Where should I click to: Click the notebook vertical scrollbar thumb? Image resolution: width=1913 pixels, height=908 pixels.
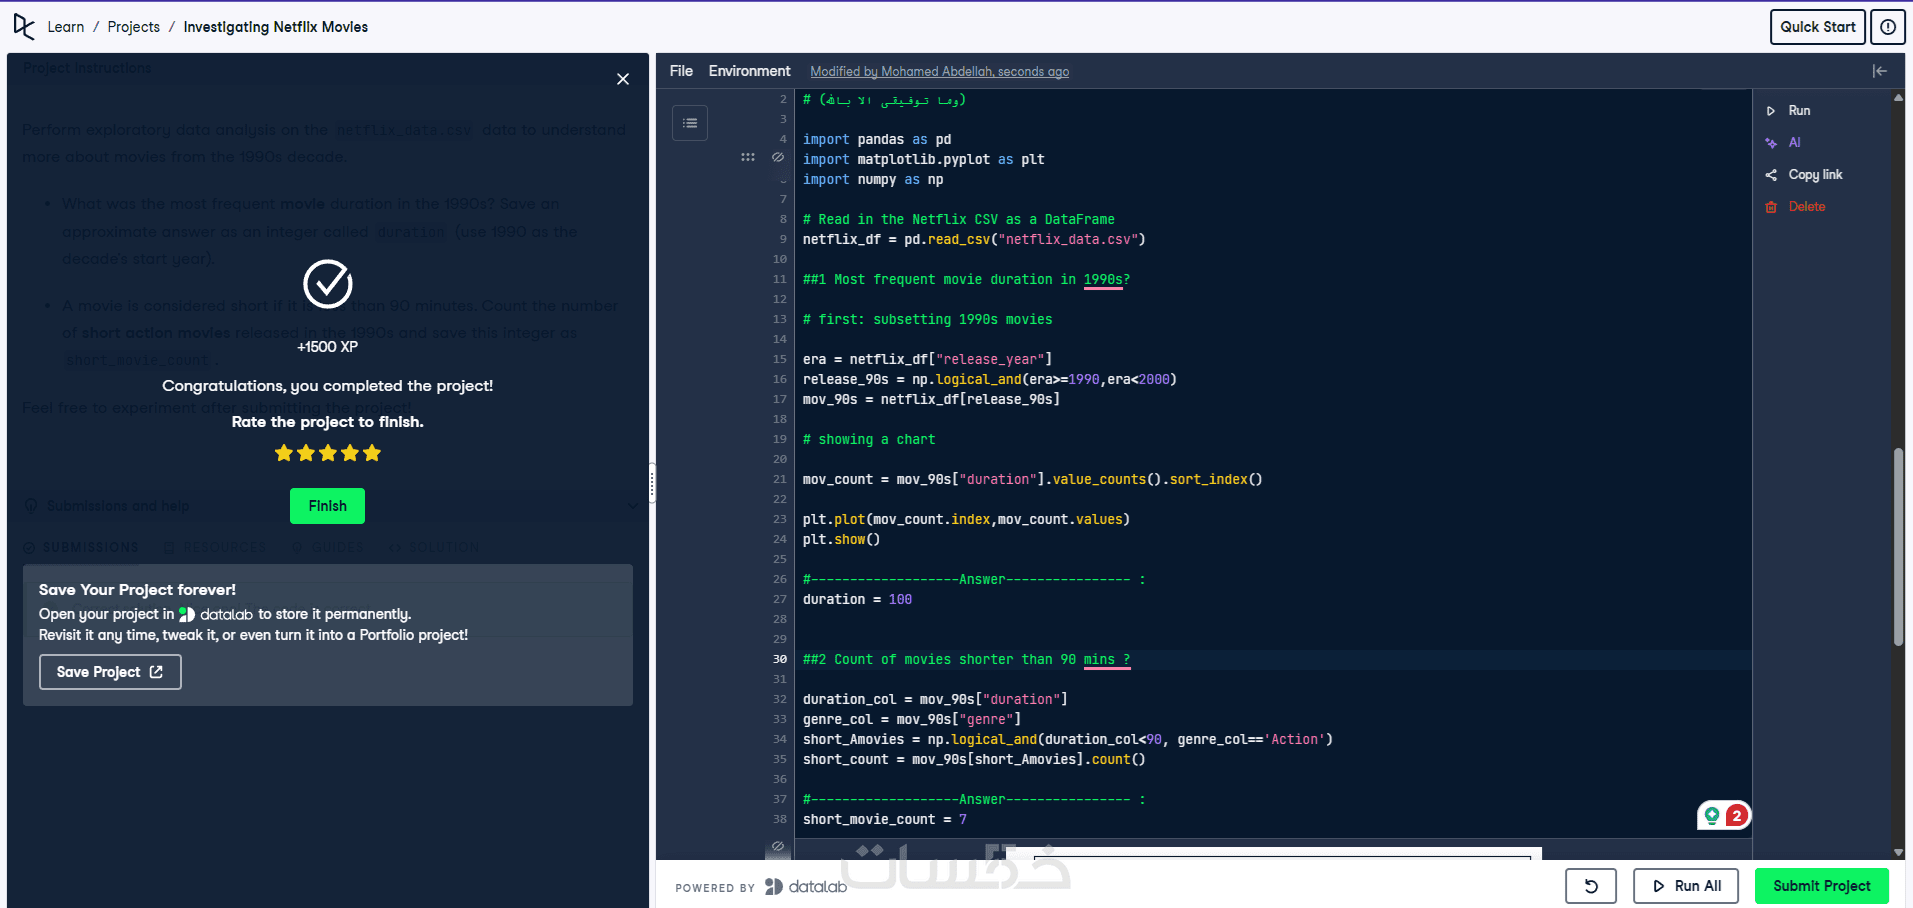point(1898,547)
